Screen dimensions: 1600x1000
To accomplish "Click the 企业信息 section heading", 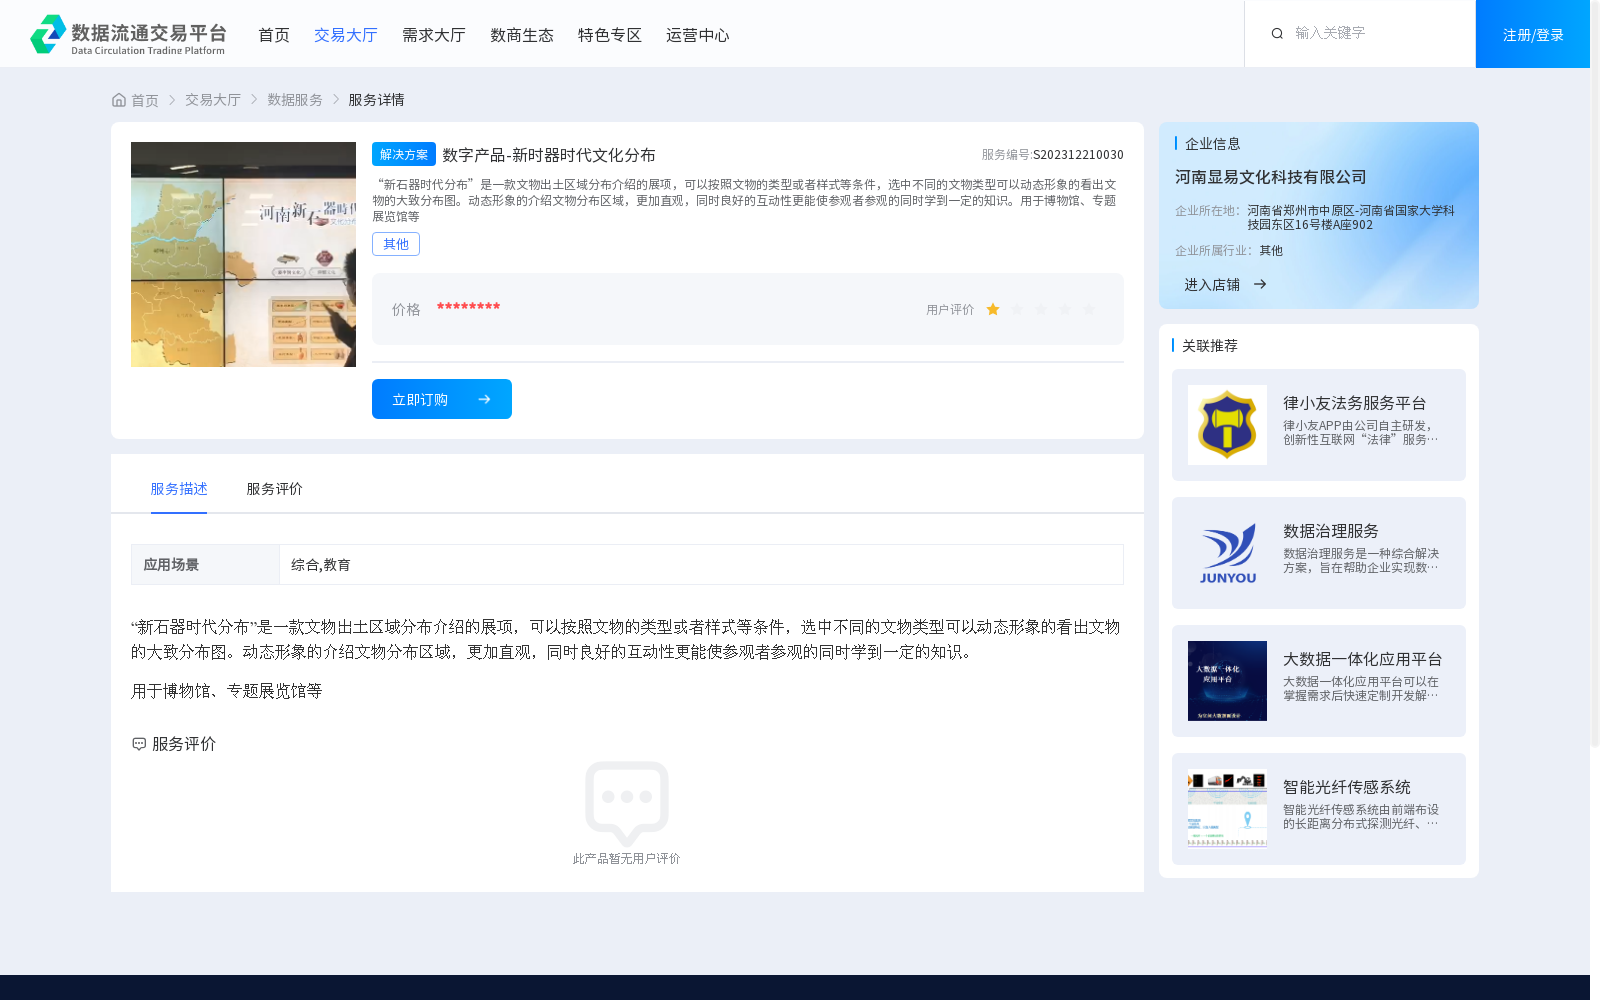I will click(1213, 144).
